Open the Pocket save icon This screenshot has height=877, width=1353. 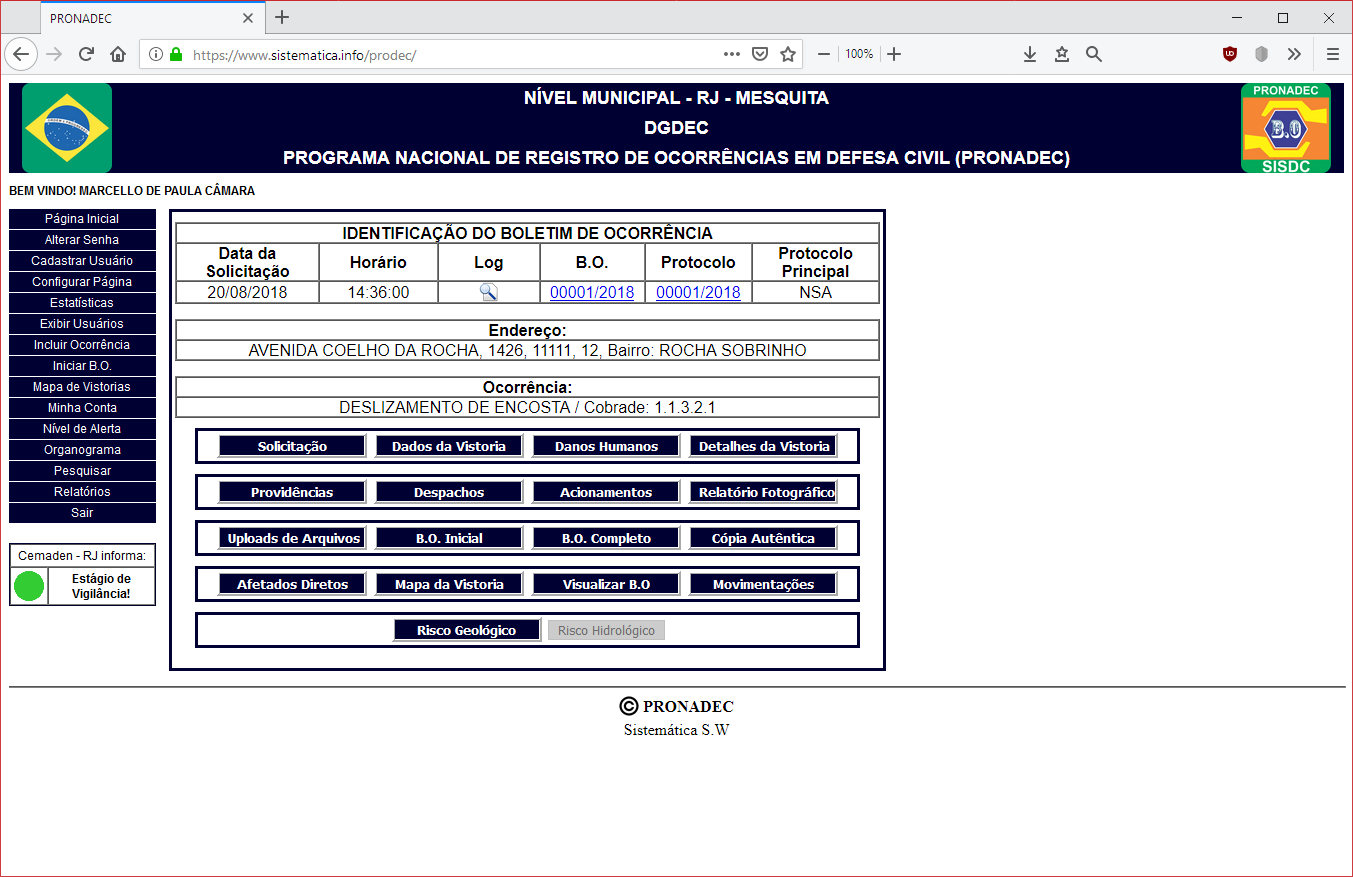tap(760, 54)
